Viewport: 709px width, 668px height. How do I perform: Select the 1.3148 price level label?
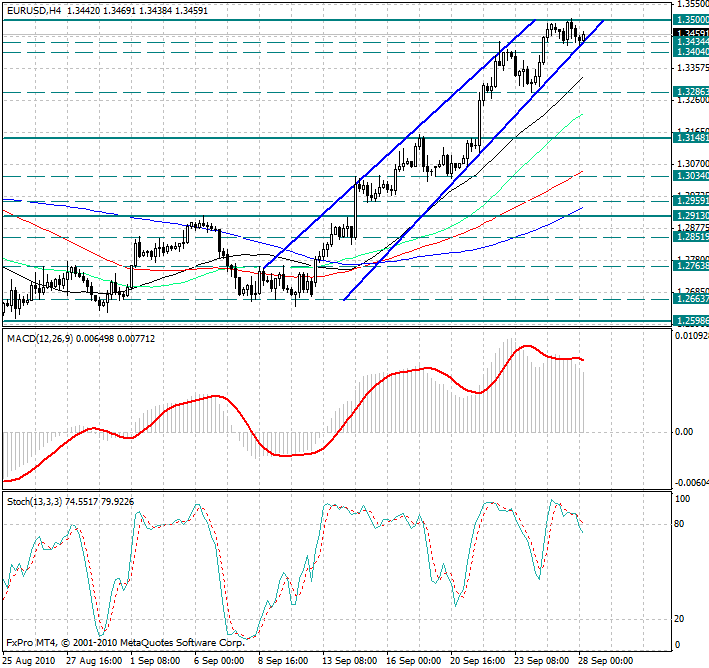click(691, 137)
